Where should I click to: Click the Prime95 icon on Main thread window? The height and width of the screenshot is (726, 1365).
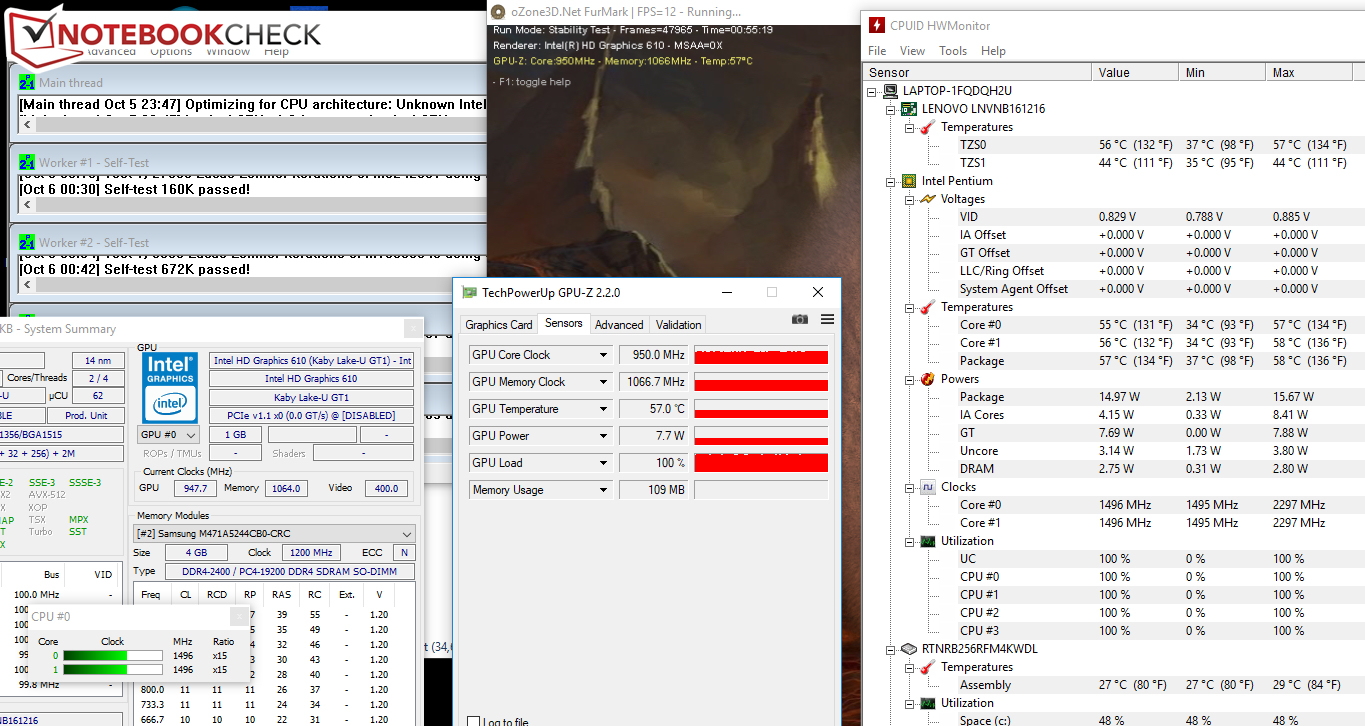coord(27,83)
